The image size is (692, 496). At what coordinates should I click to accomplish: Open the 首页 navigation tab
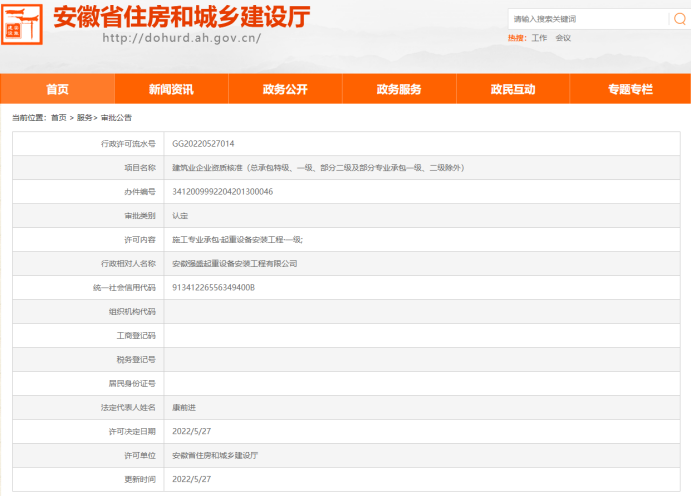tap(57, 89)
